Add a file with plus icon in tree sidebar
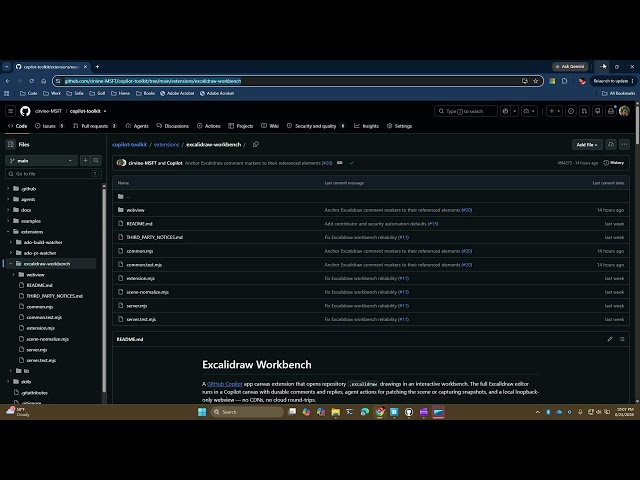The height and width of the screenshot is (480, 640). click(85, 160)
